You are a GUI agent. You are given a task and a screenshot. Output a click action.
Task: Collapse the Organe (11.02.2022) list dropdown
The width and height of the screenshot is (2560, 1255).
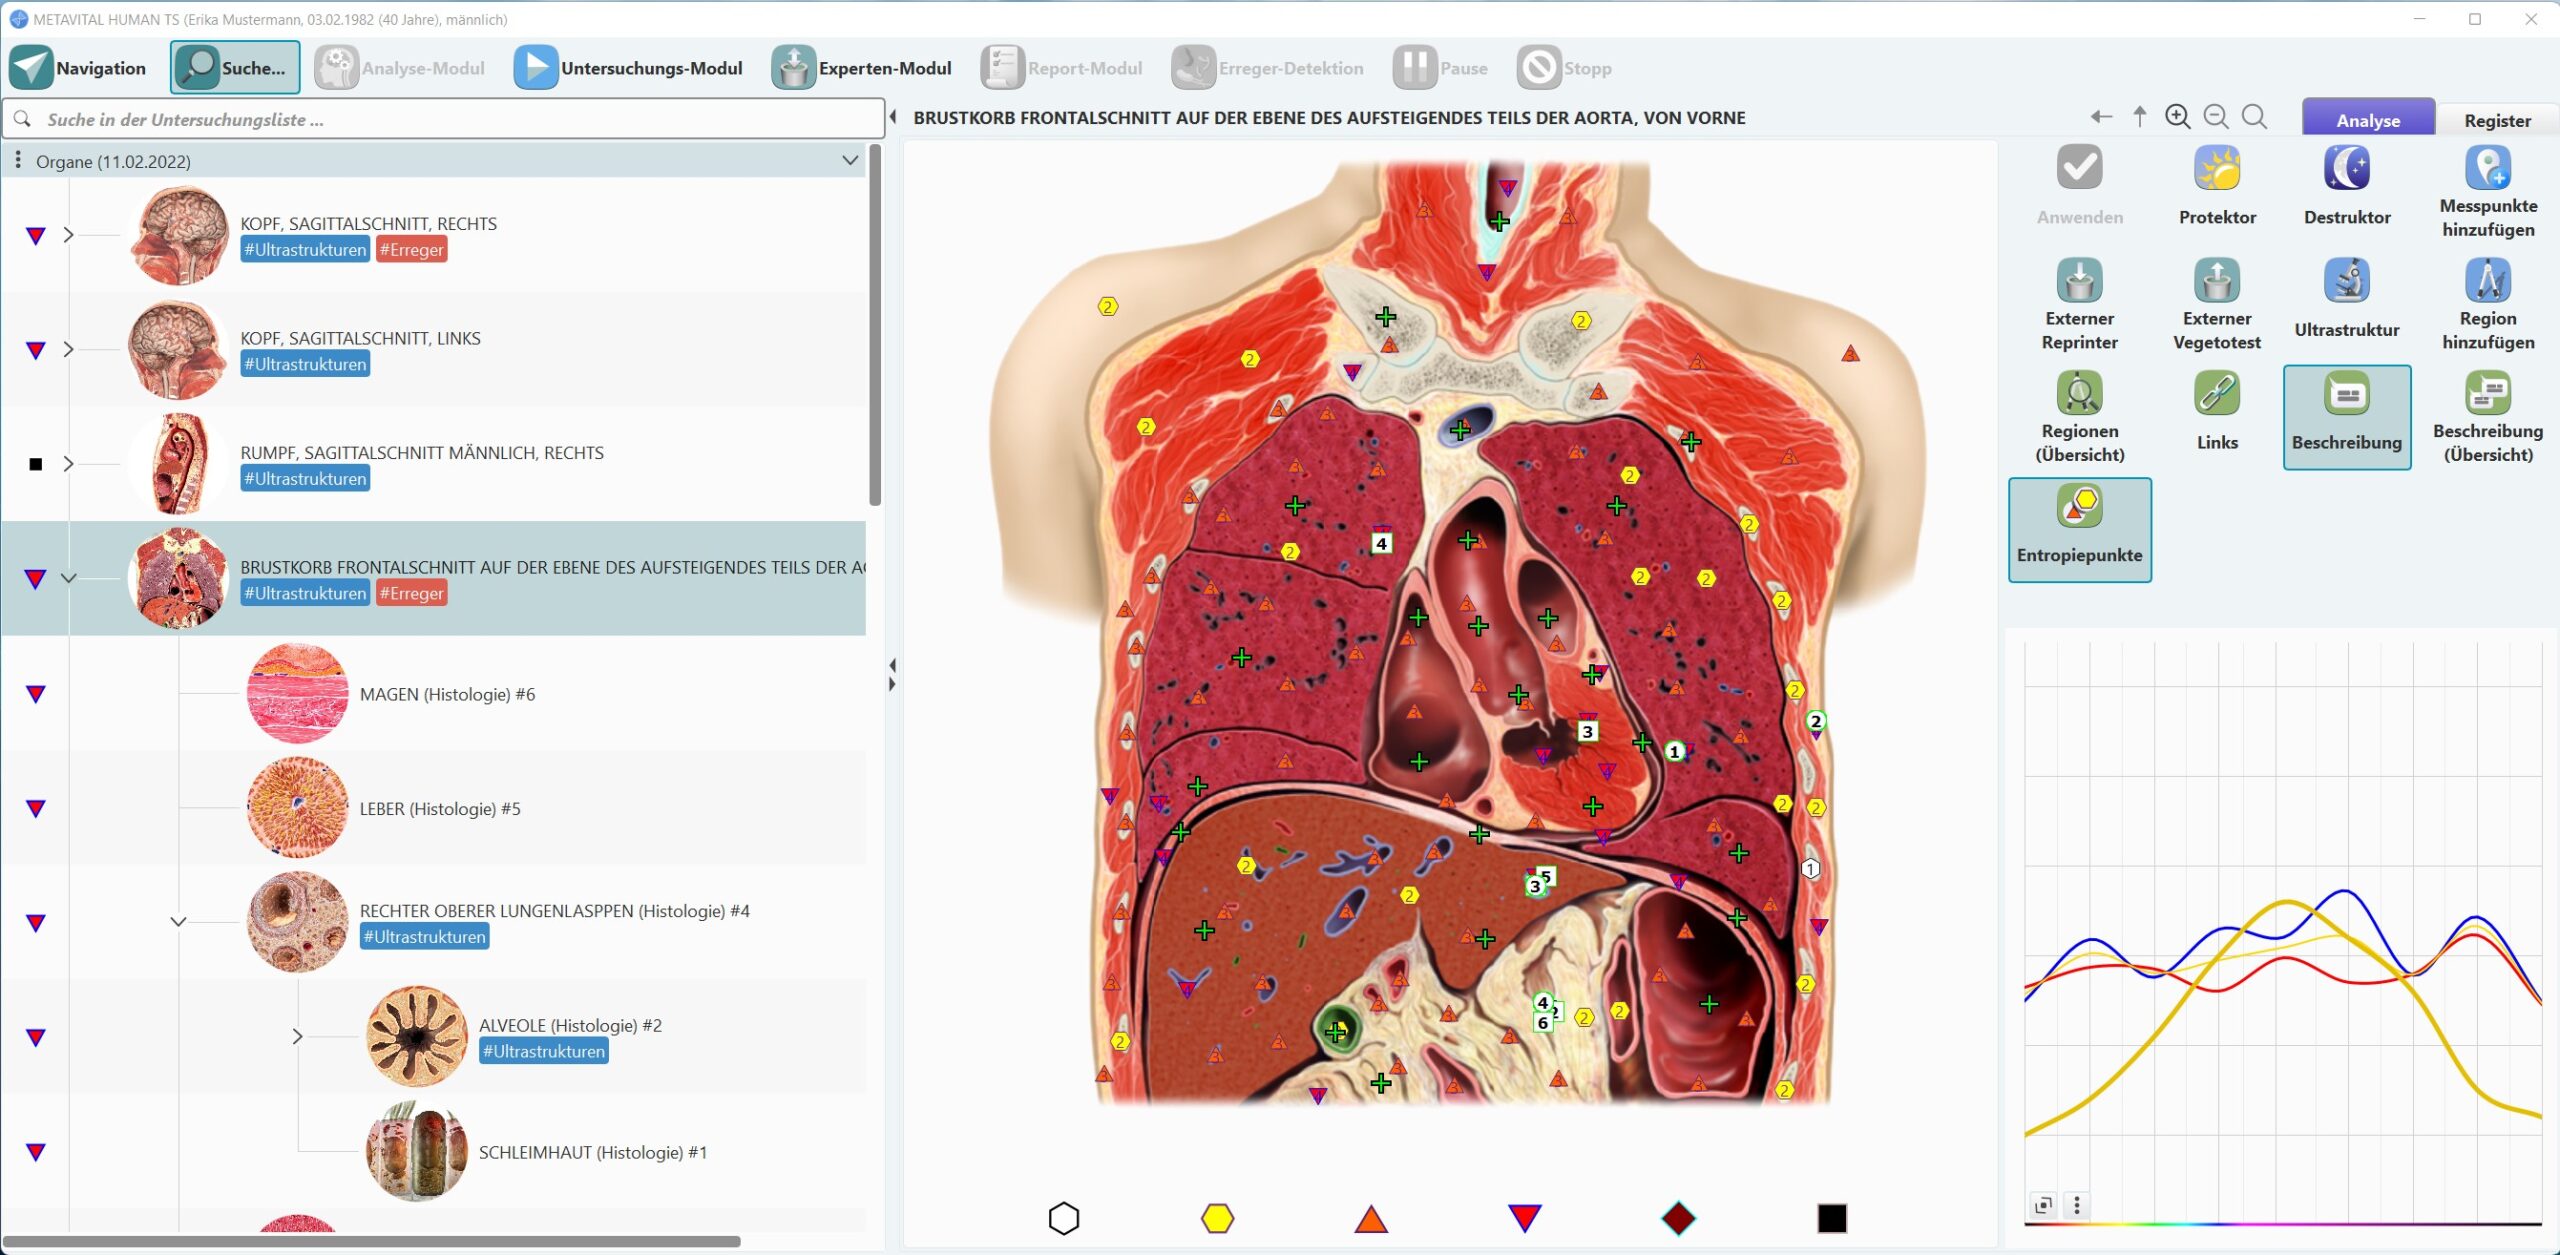tap(850, 161)
